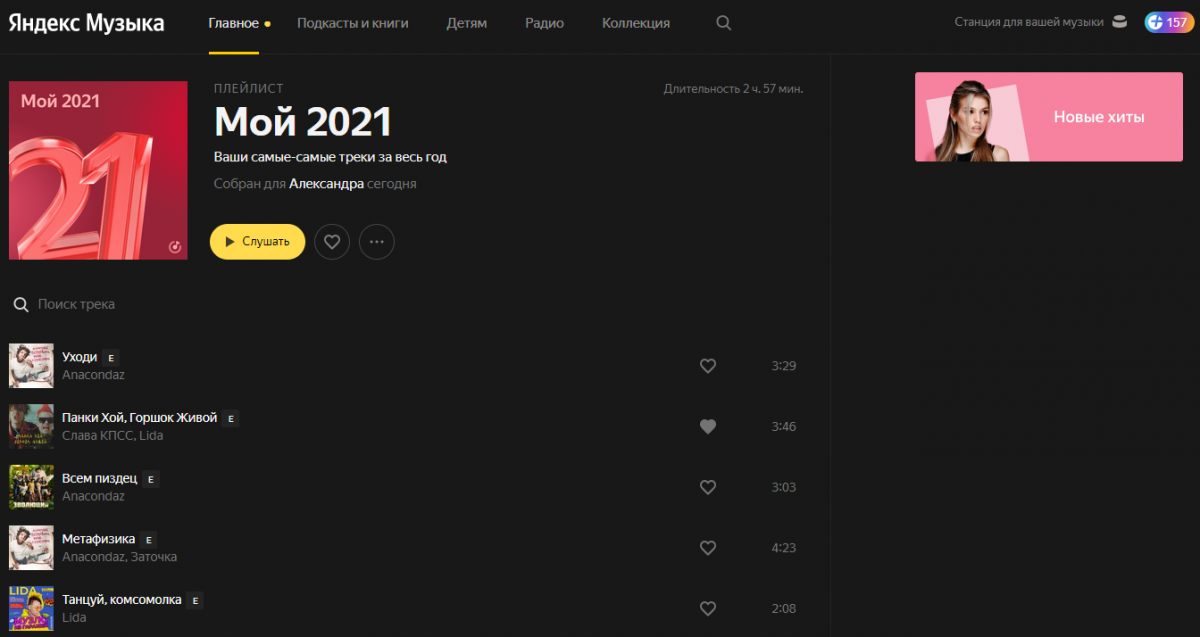Like the track Танцуй, комсомолка

(708, 609)
